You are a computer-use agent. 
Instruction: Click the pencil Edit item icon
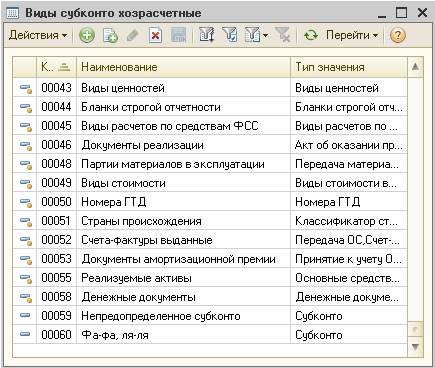(133, 35)
